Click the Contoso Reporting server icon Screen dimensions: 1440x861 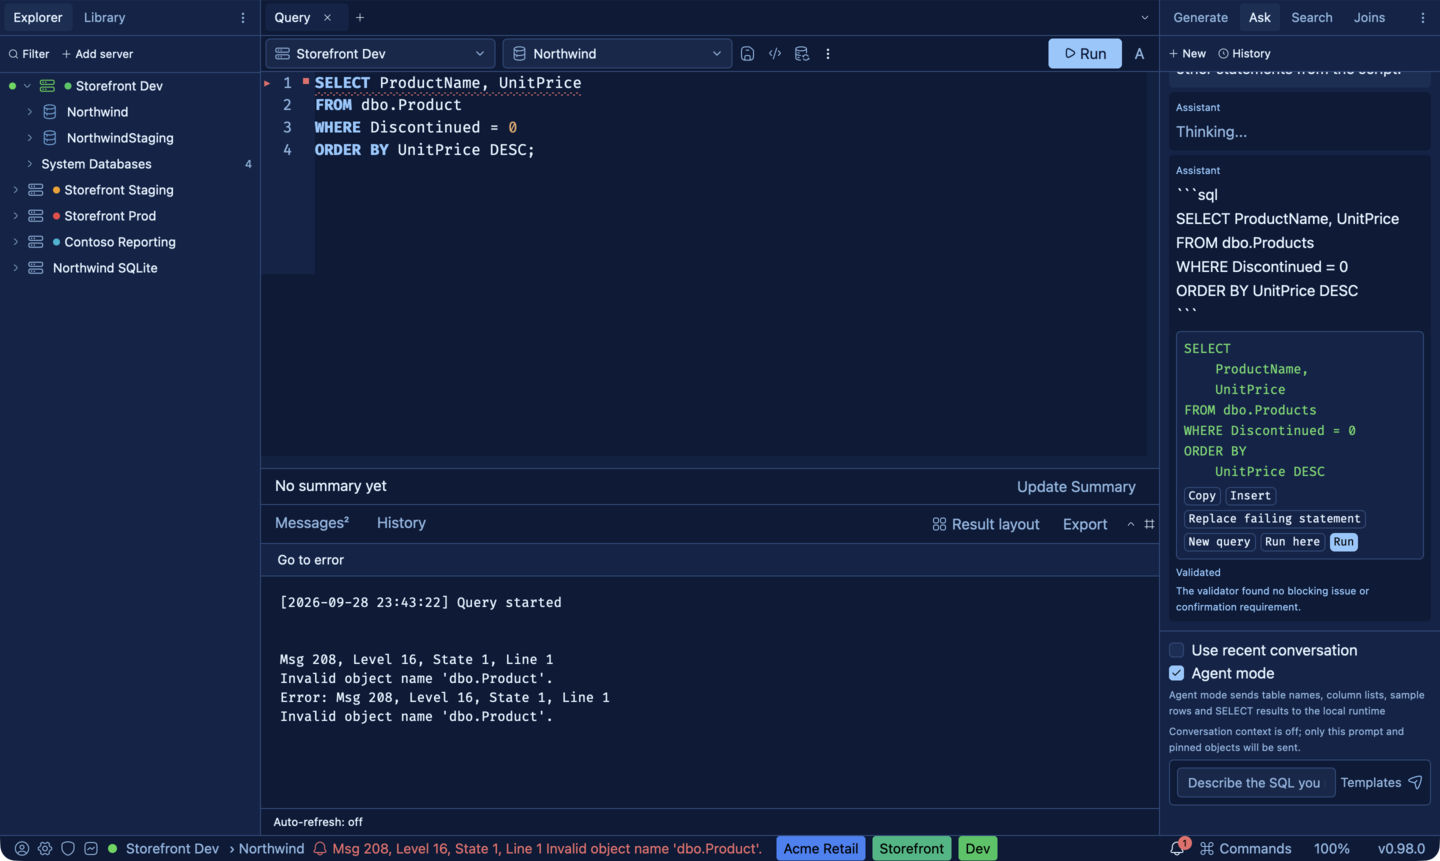tap(36, 242)
